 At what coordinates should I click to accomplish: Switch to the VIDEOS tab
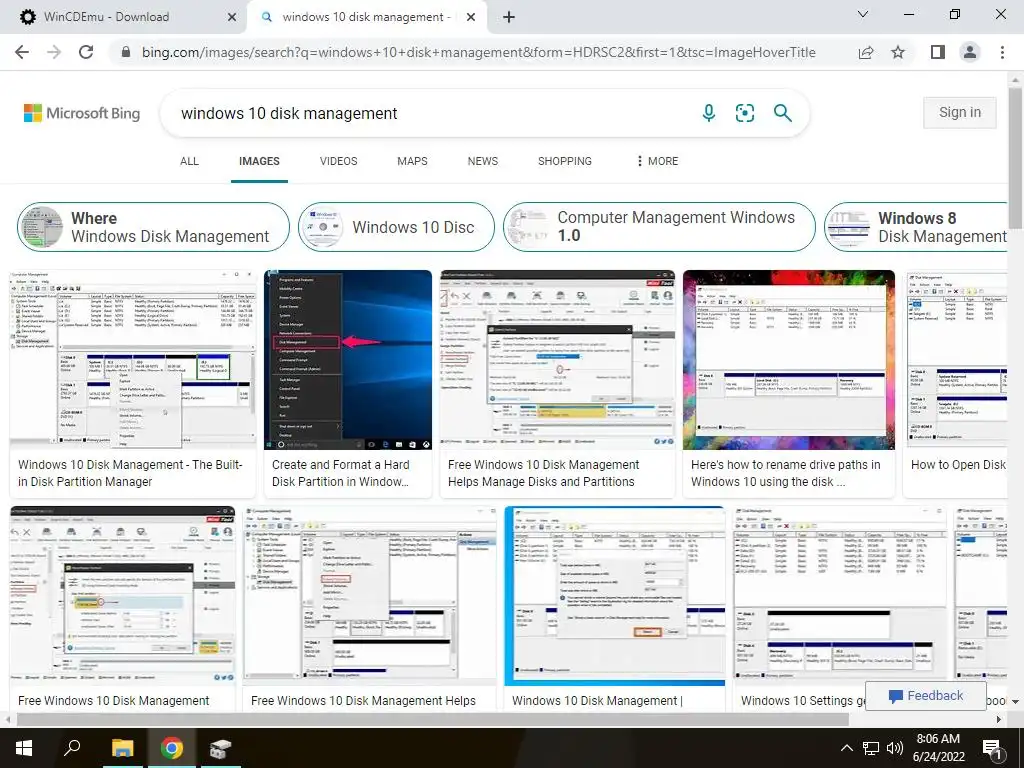click(x=338, y=161)
